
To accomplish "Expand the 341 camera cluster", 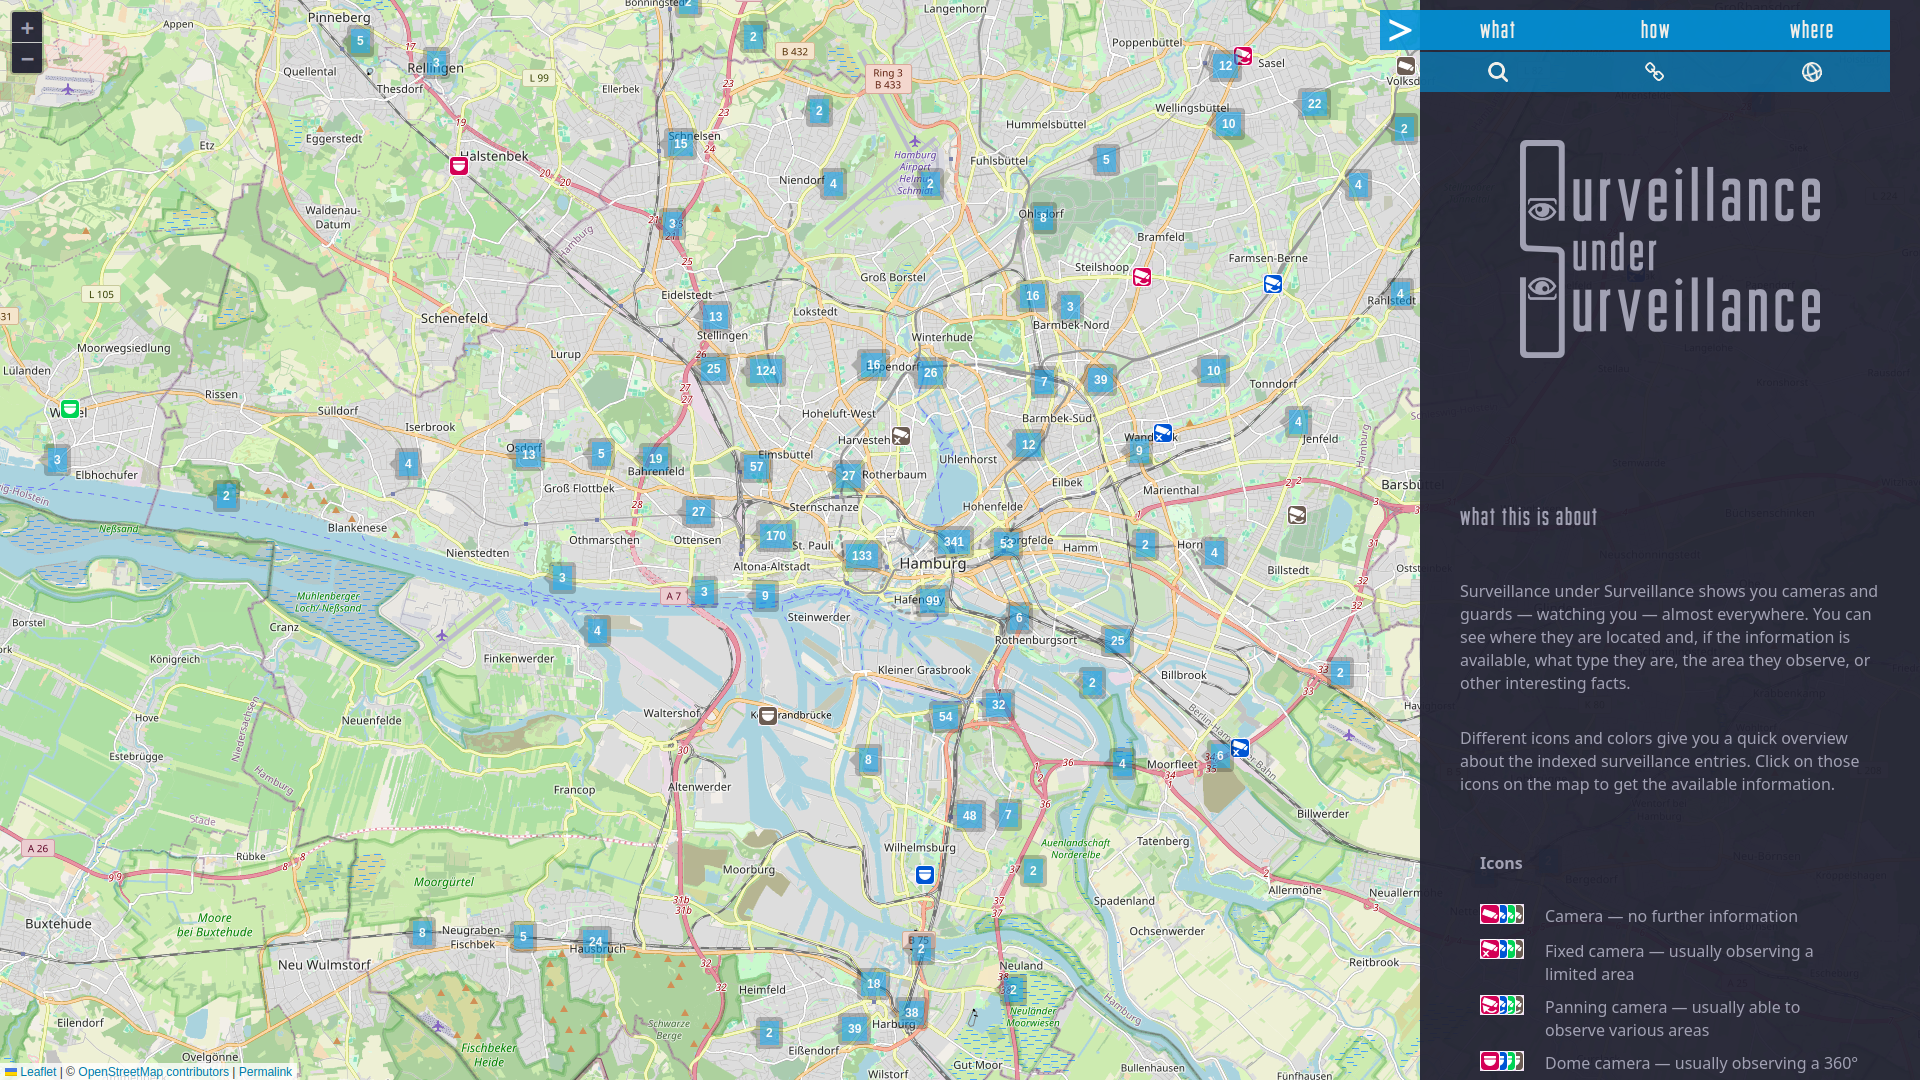I will [x=954, y=542].
